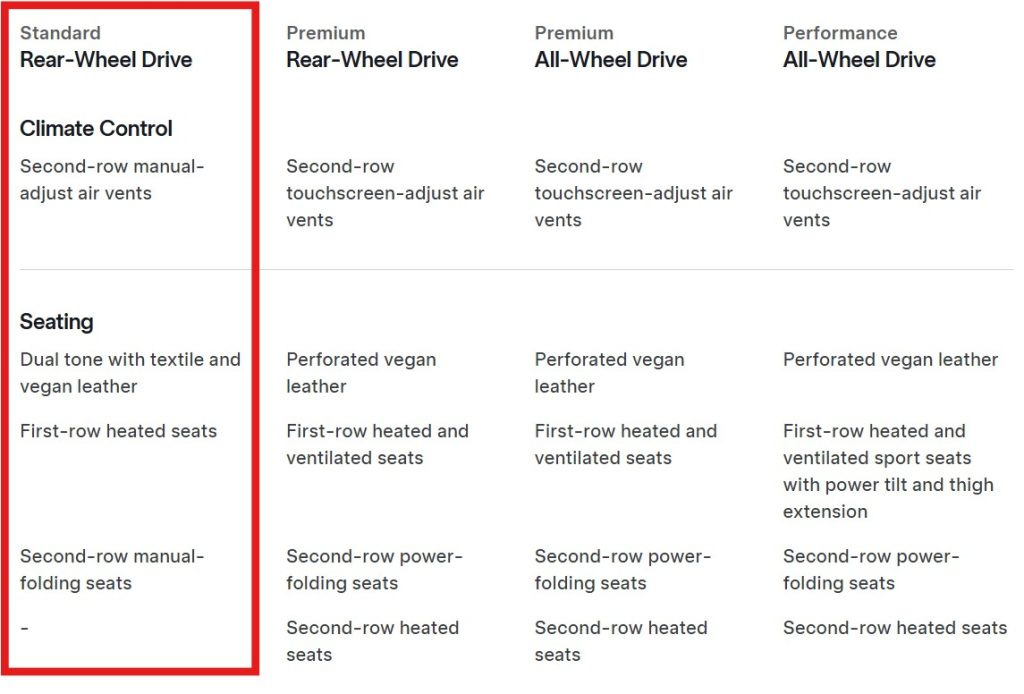
Task: Click touchscreen-adjust air vents under Performance All-Wheel Drive
Action: tap(881, 193)
